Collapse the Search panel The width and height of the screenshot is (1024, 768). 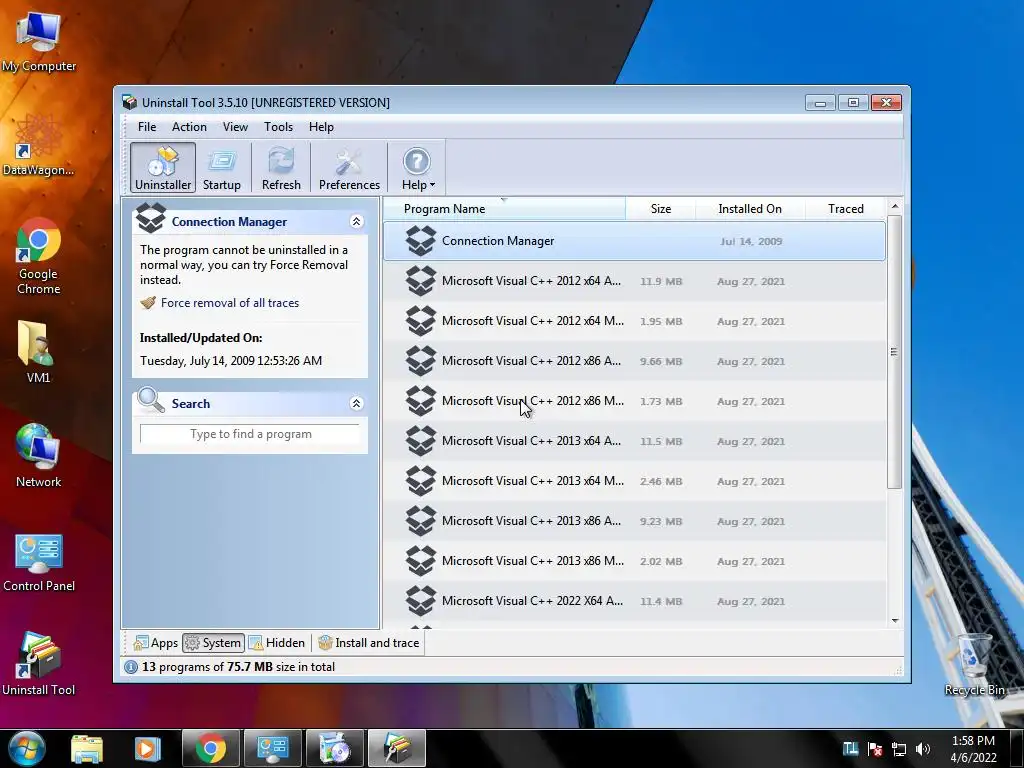click(x=357, y=403)
